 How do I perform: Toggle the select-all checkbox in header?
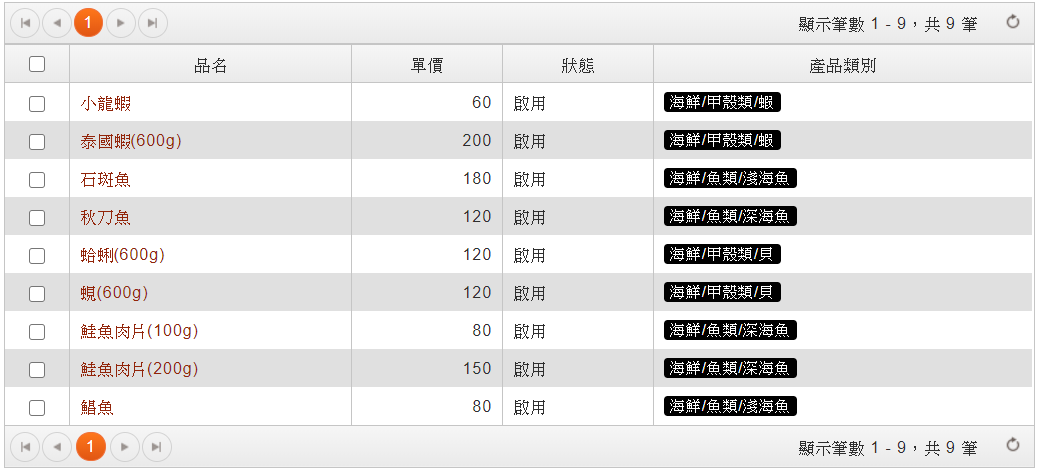tap(37, 64)
